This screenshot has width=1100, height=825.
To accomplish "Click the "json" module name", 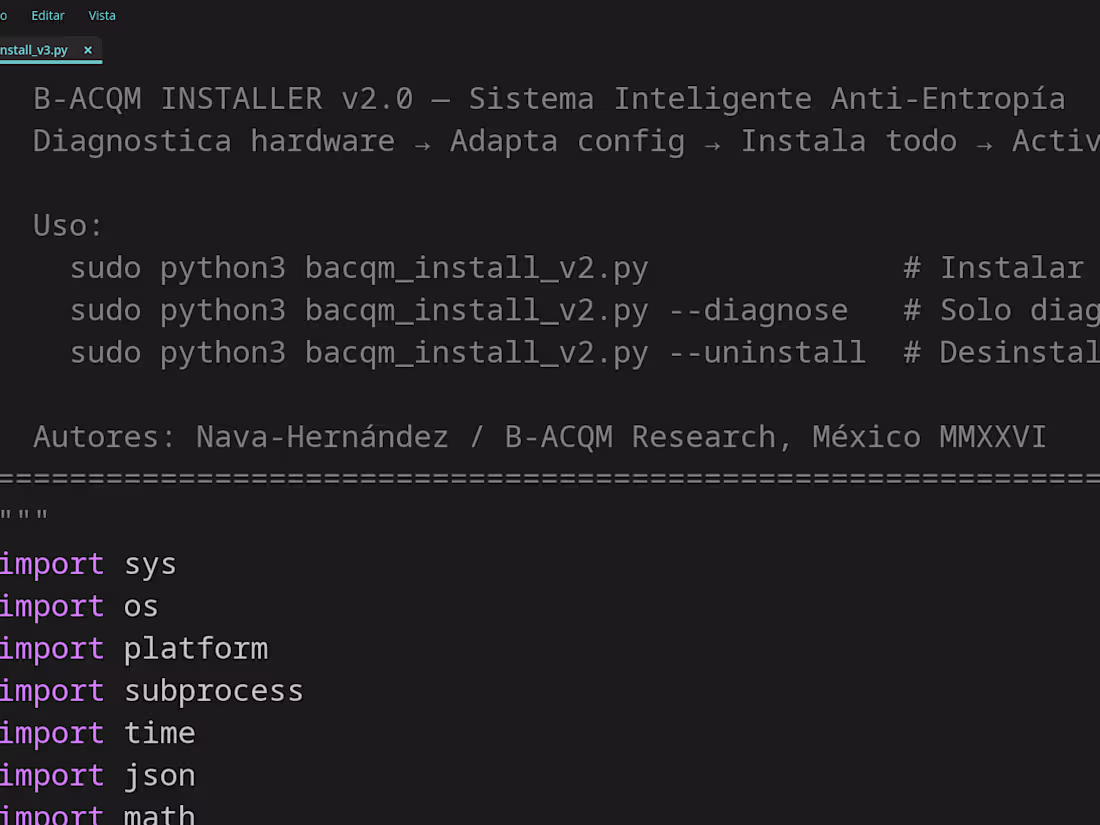I will tap(160, 776).
